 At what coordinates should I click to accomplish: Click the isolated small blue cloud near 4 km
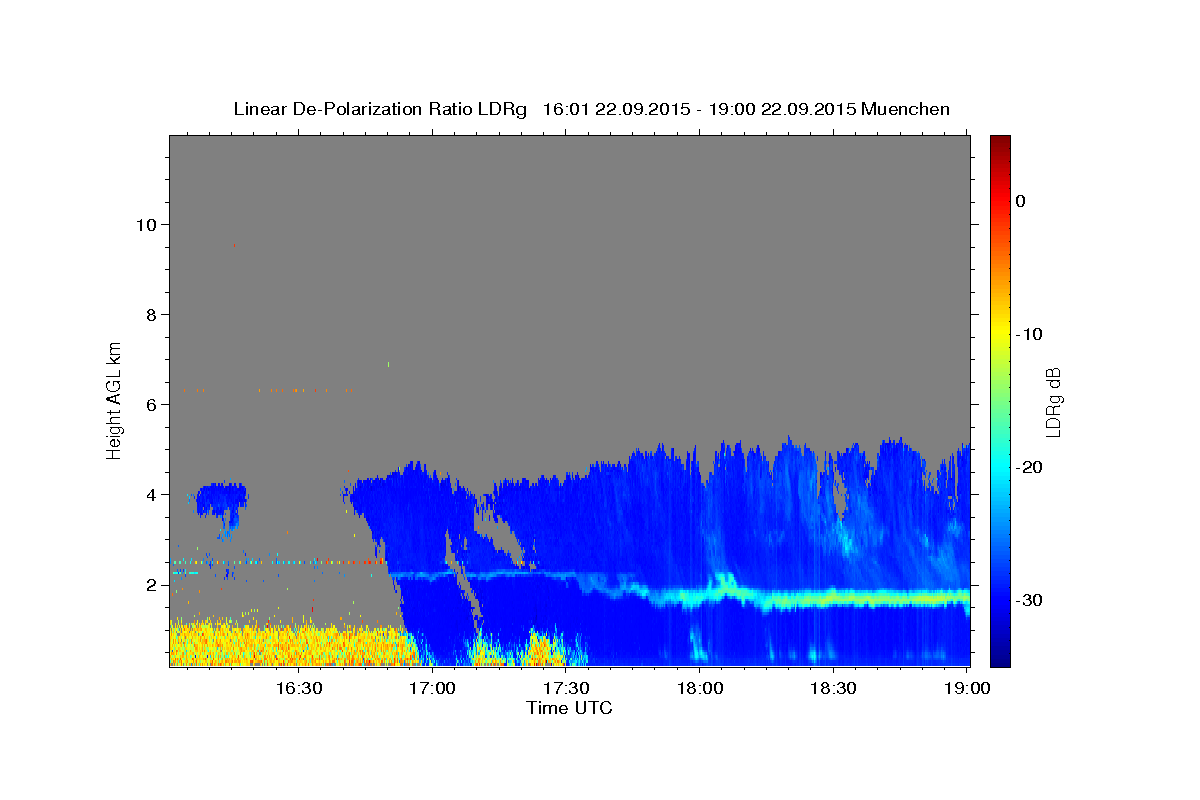point(221,499)
